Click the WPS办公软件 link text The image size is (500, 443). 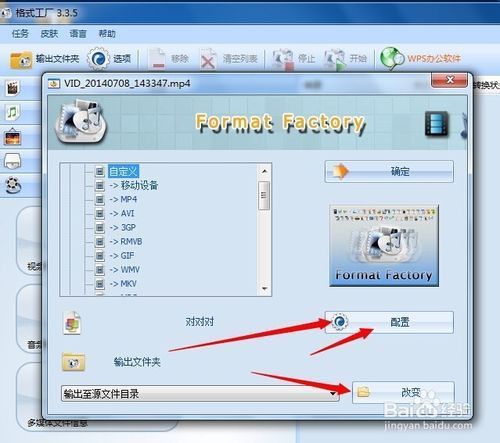(434, 58)
